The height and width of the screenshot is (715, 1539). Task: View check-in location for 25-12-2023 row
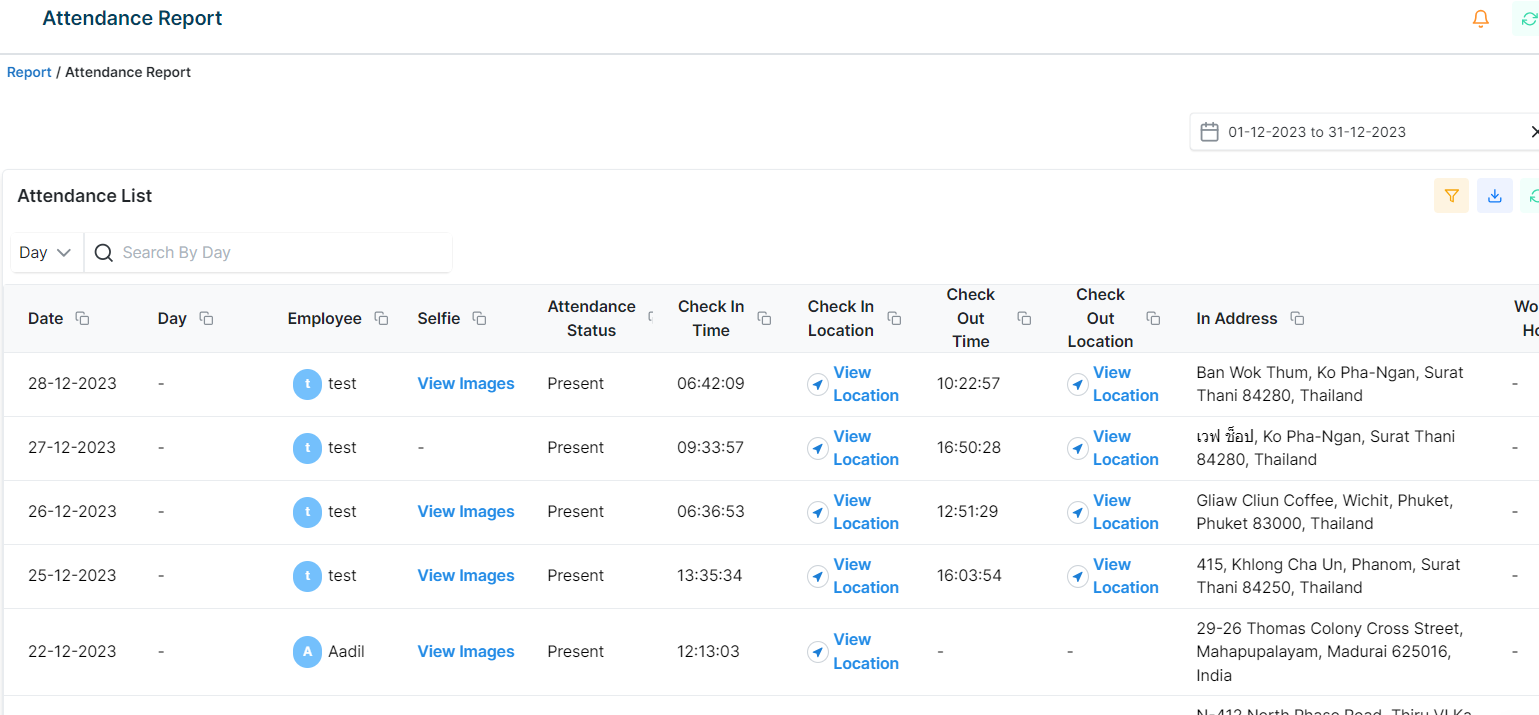865,576
